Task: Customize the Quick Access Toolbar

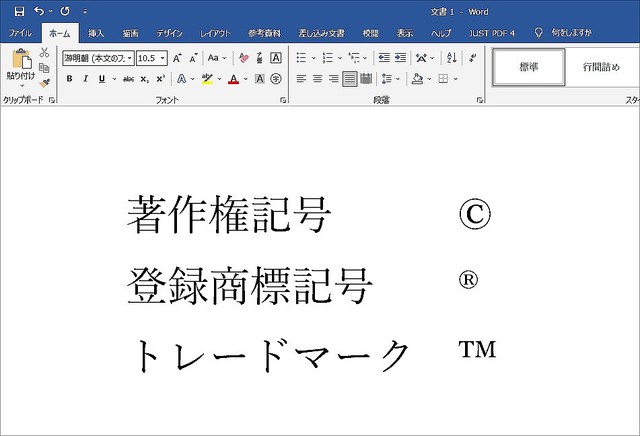Action: 85,11
